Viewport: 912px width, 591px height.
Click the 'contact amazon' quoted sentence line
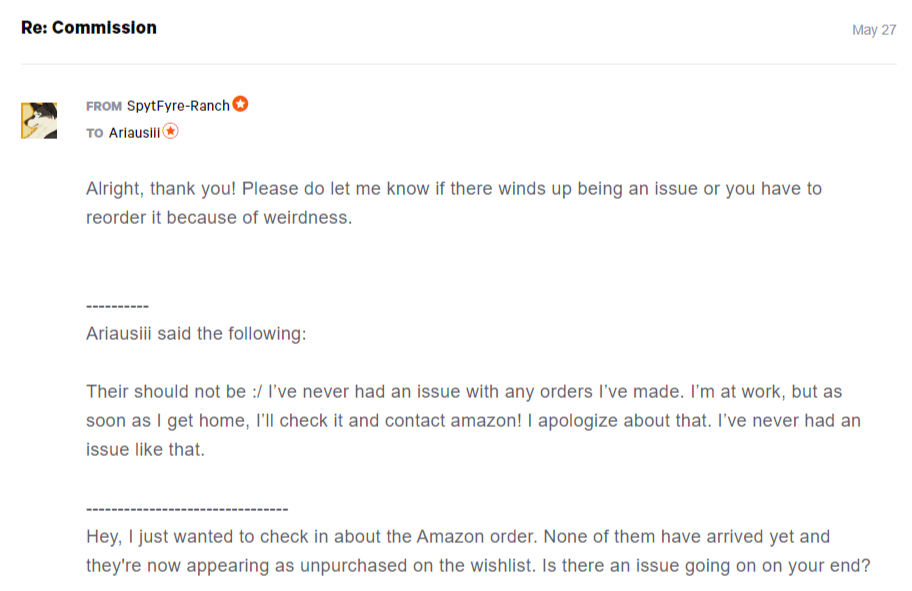(473, 421)
